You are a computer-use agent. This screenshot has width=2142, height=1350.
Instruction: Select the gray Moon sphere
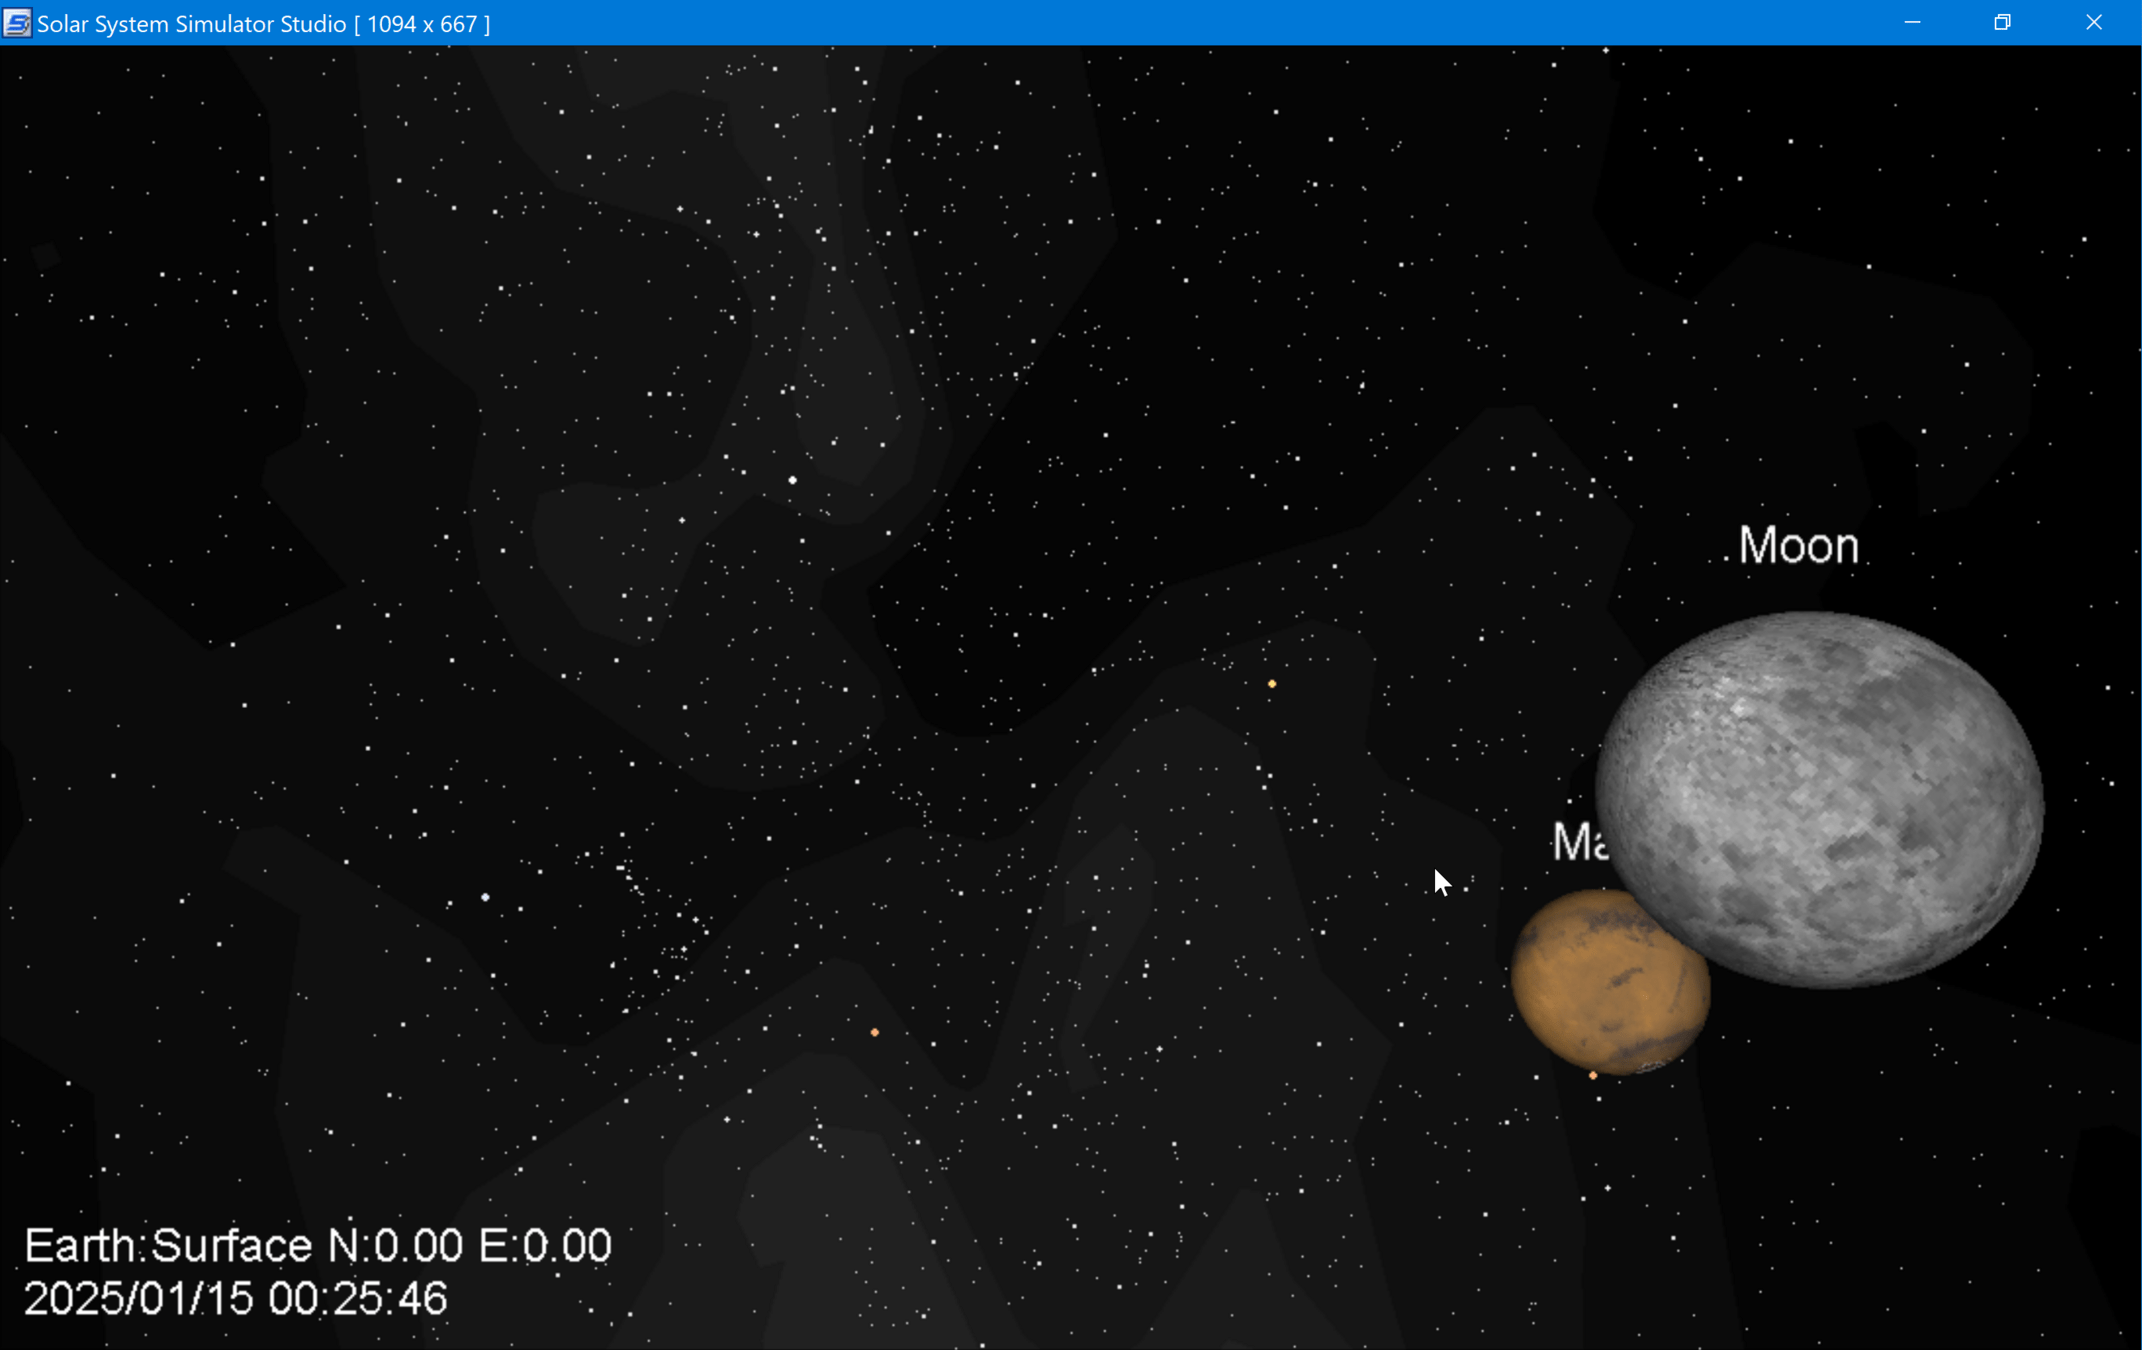coord(1820,800)
